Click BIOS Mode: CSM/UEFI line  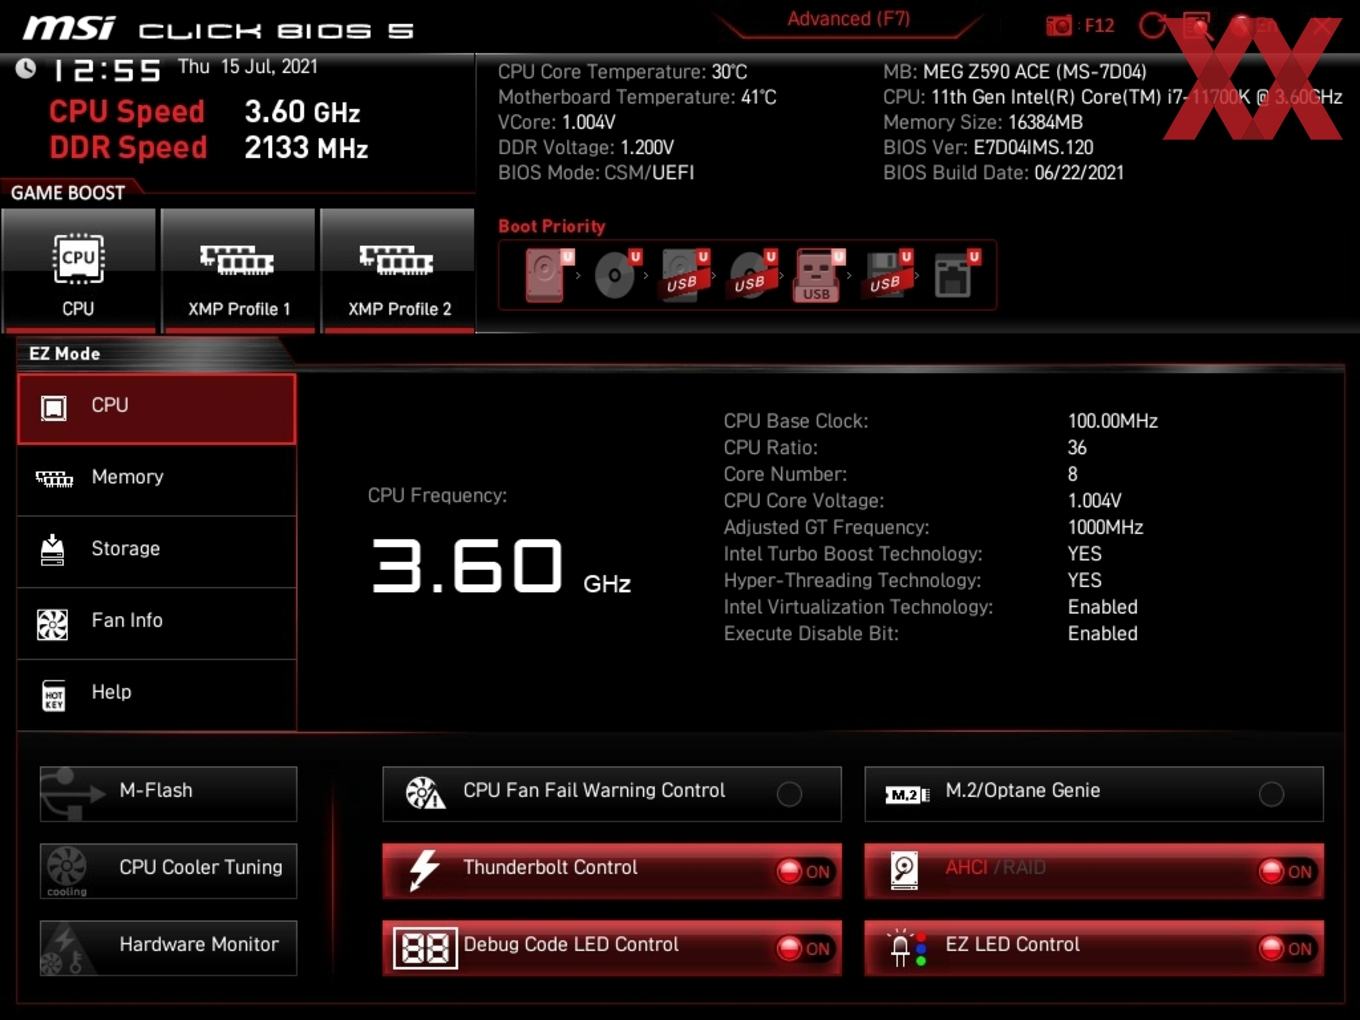[596, 173]
